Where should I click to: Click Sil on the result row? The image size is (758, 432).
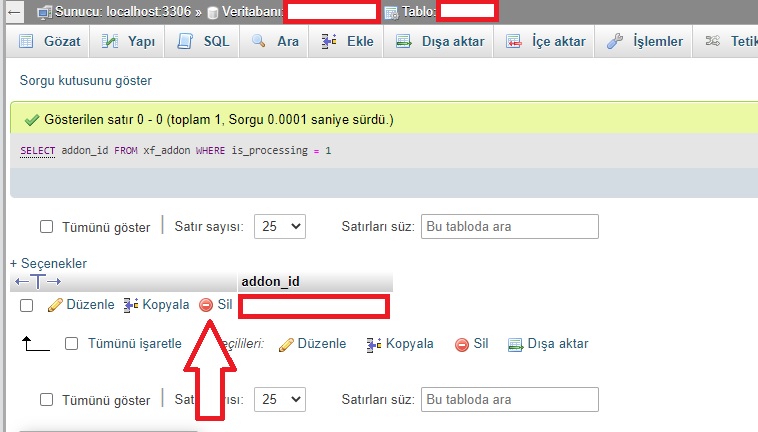(216, 305)
